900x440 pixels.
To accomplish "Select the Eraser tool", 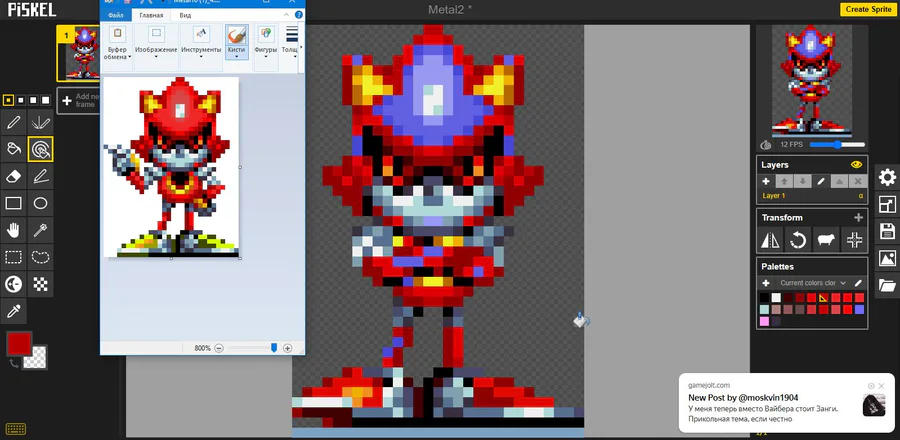I will [14, 176].
